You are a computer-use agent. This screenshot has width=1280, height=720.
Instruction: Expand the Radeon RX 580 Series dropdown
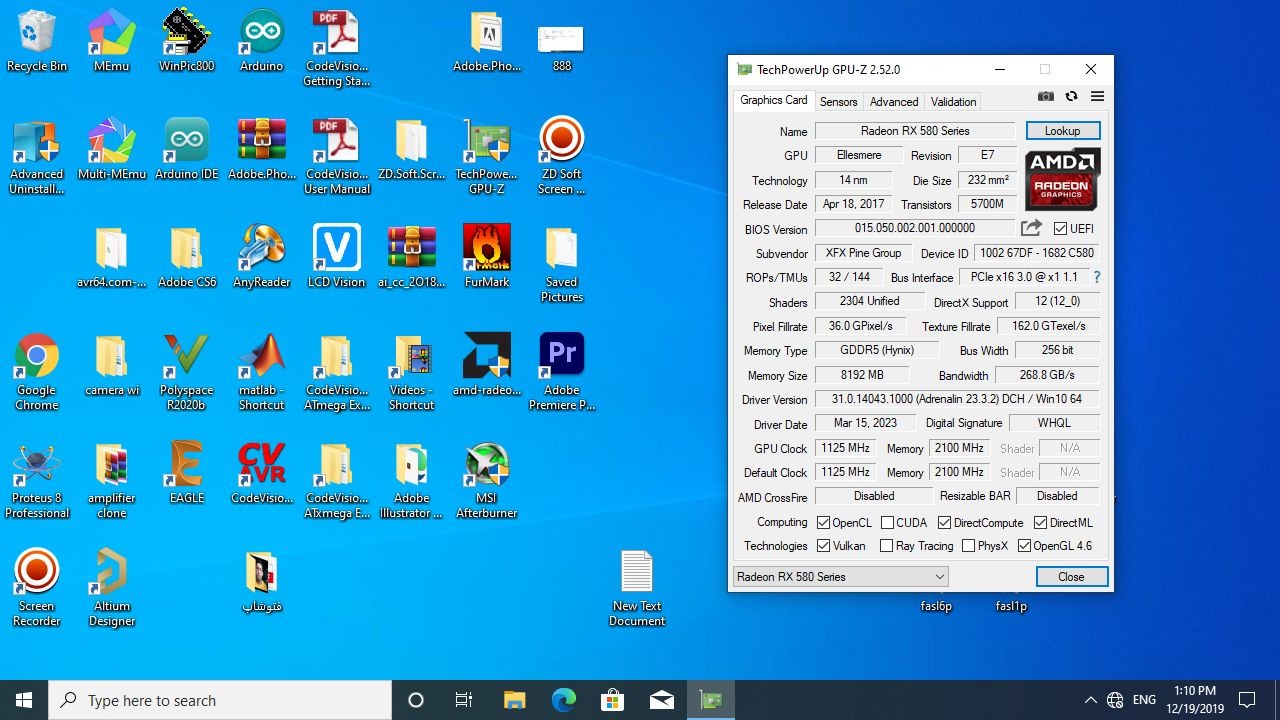point(840,577)
